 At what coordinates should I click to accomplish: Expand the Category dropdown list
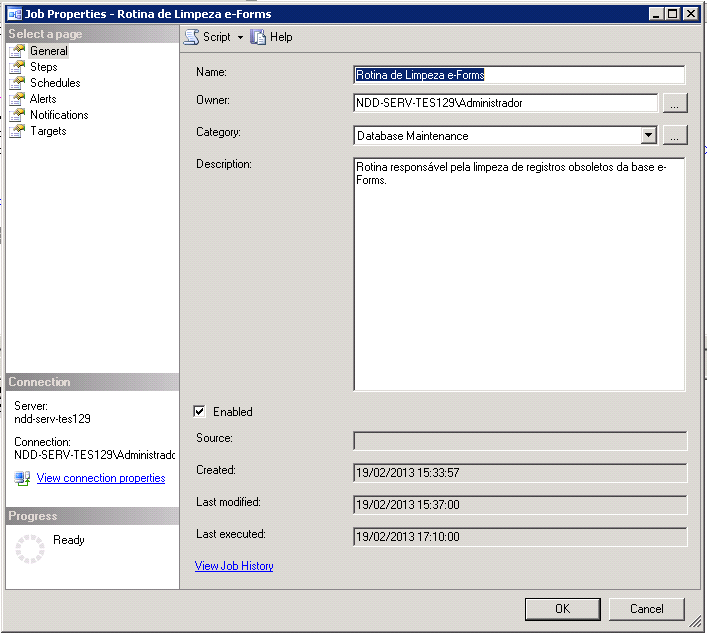648,135
